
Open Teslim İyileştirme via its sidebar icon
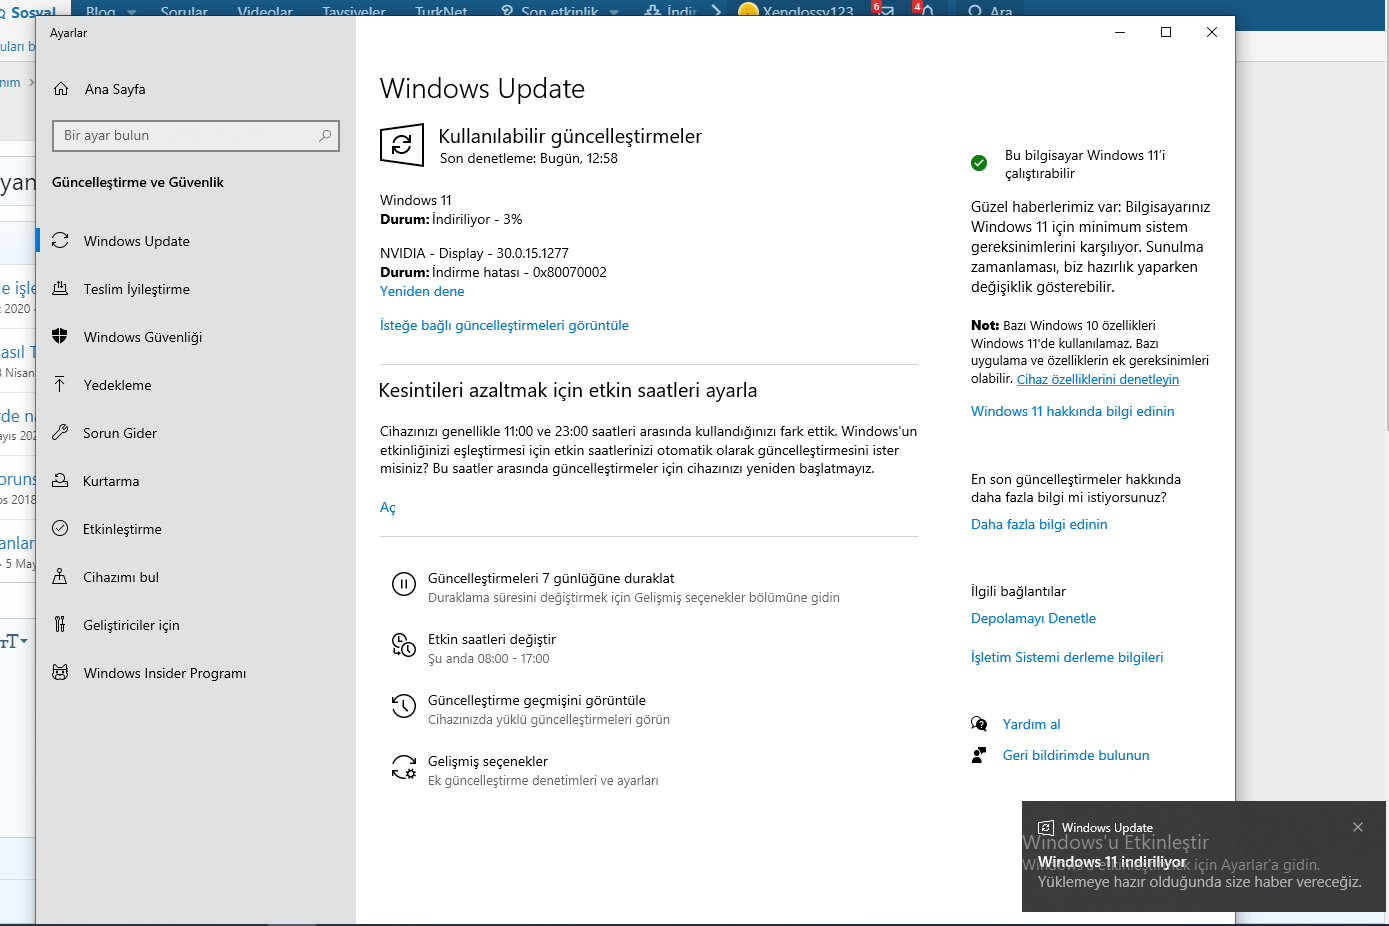click(x=60, y=289)
